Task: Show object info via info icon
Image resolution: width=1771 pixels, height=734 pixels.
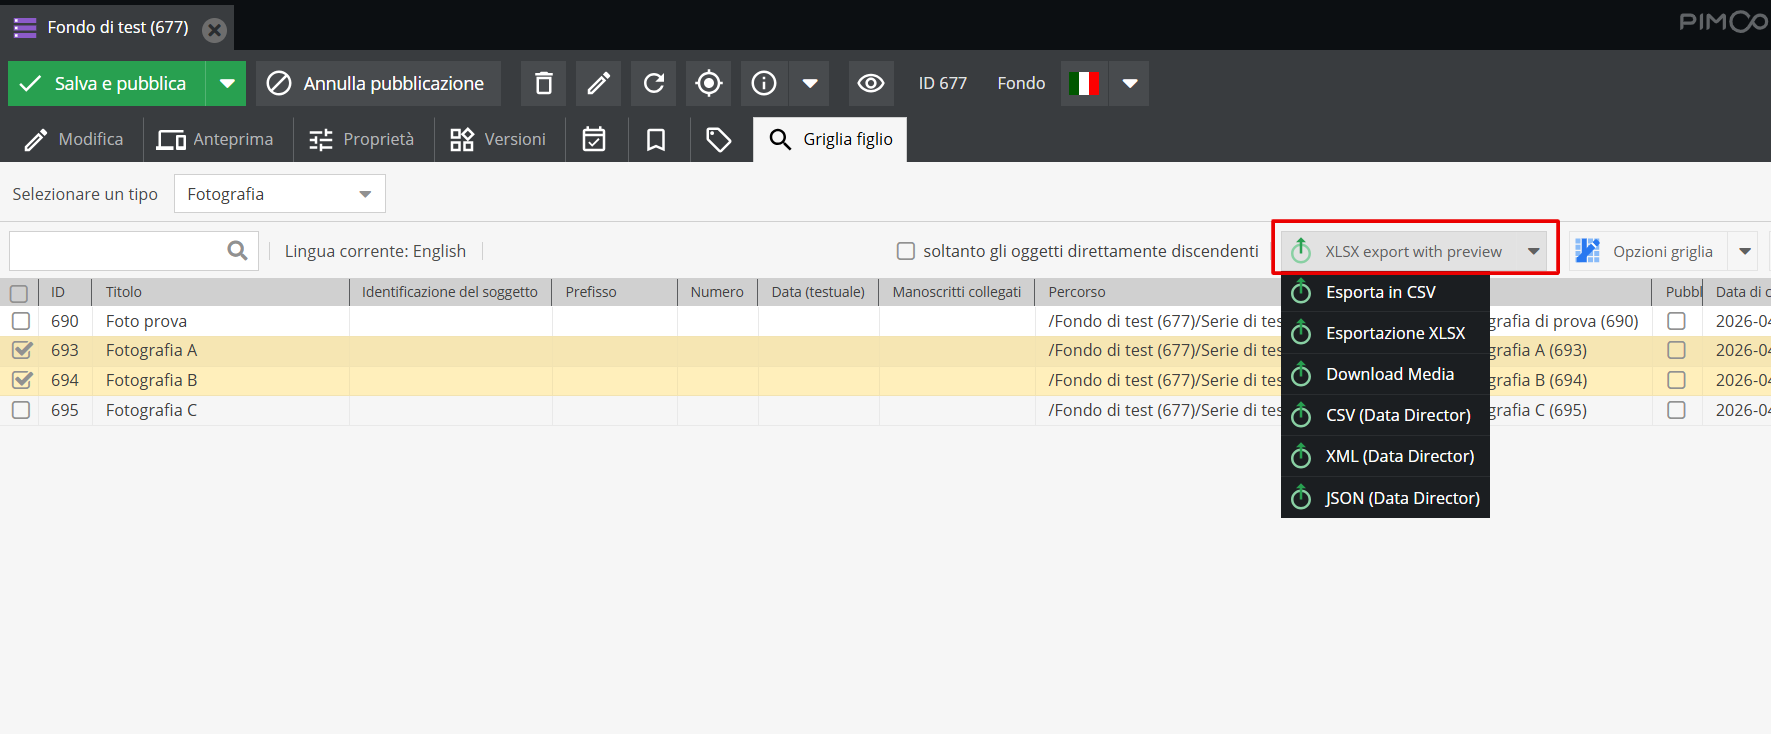Action: (764, 83)
